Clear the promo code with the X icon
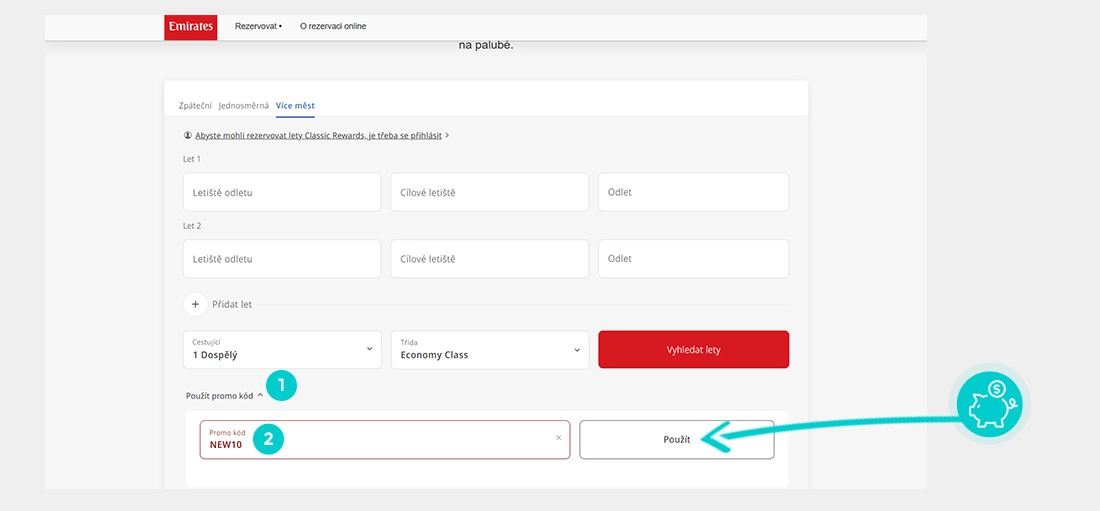Image resolution: width=1100 pixels, height=511 pixels. pyautogui.click(x=558, y=438)
